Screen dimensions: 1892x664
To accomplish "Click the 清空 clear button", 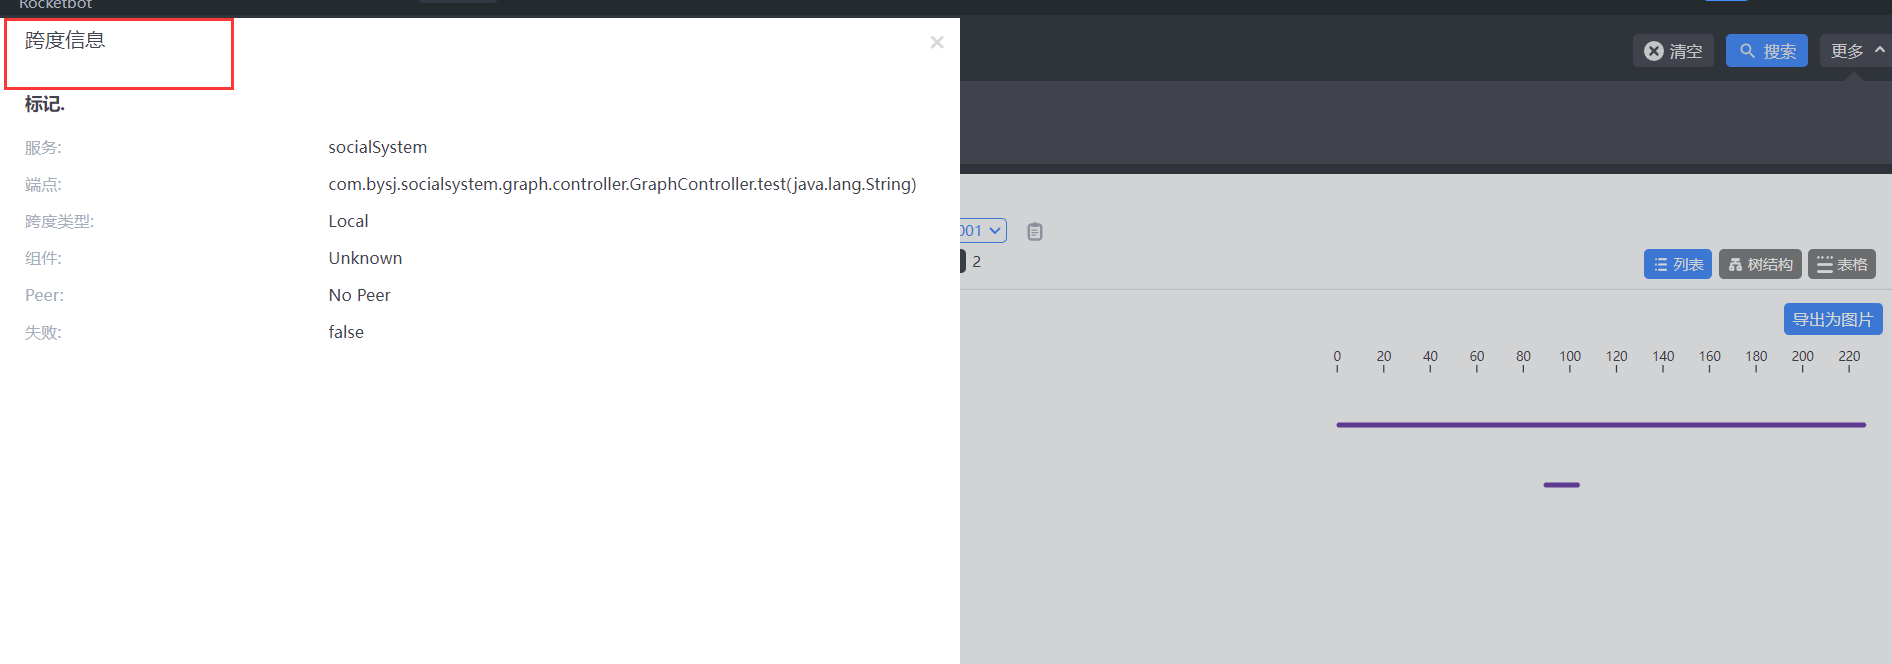I will coord(1673,51).
